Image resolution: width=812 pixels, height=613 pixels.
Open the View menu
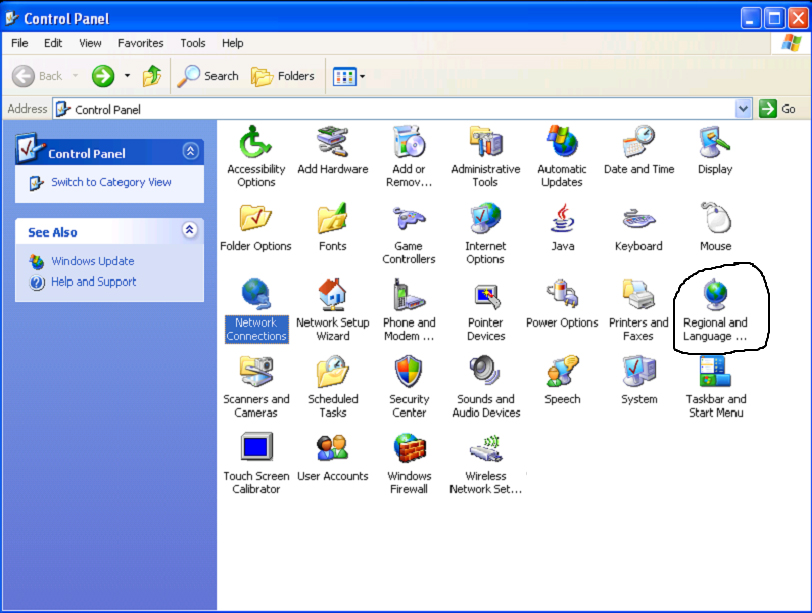tap(90, 43)
